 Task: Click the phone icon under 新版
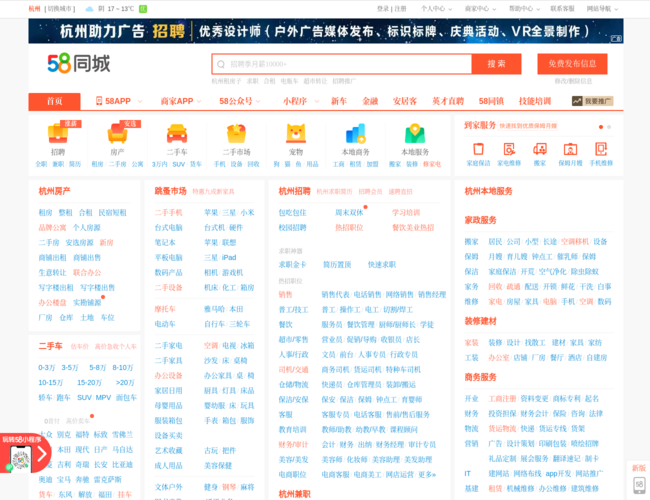coord(639,485)
